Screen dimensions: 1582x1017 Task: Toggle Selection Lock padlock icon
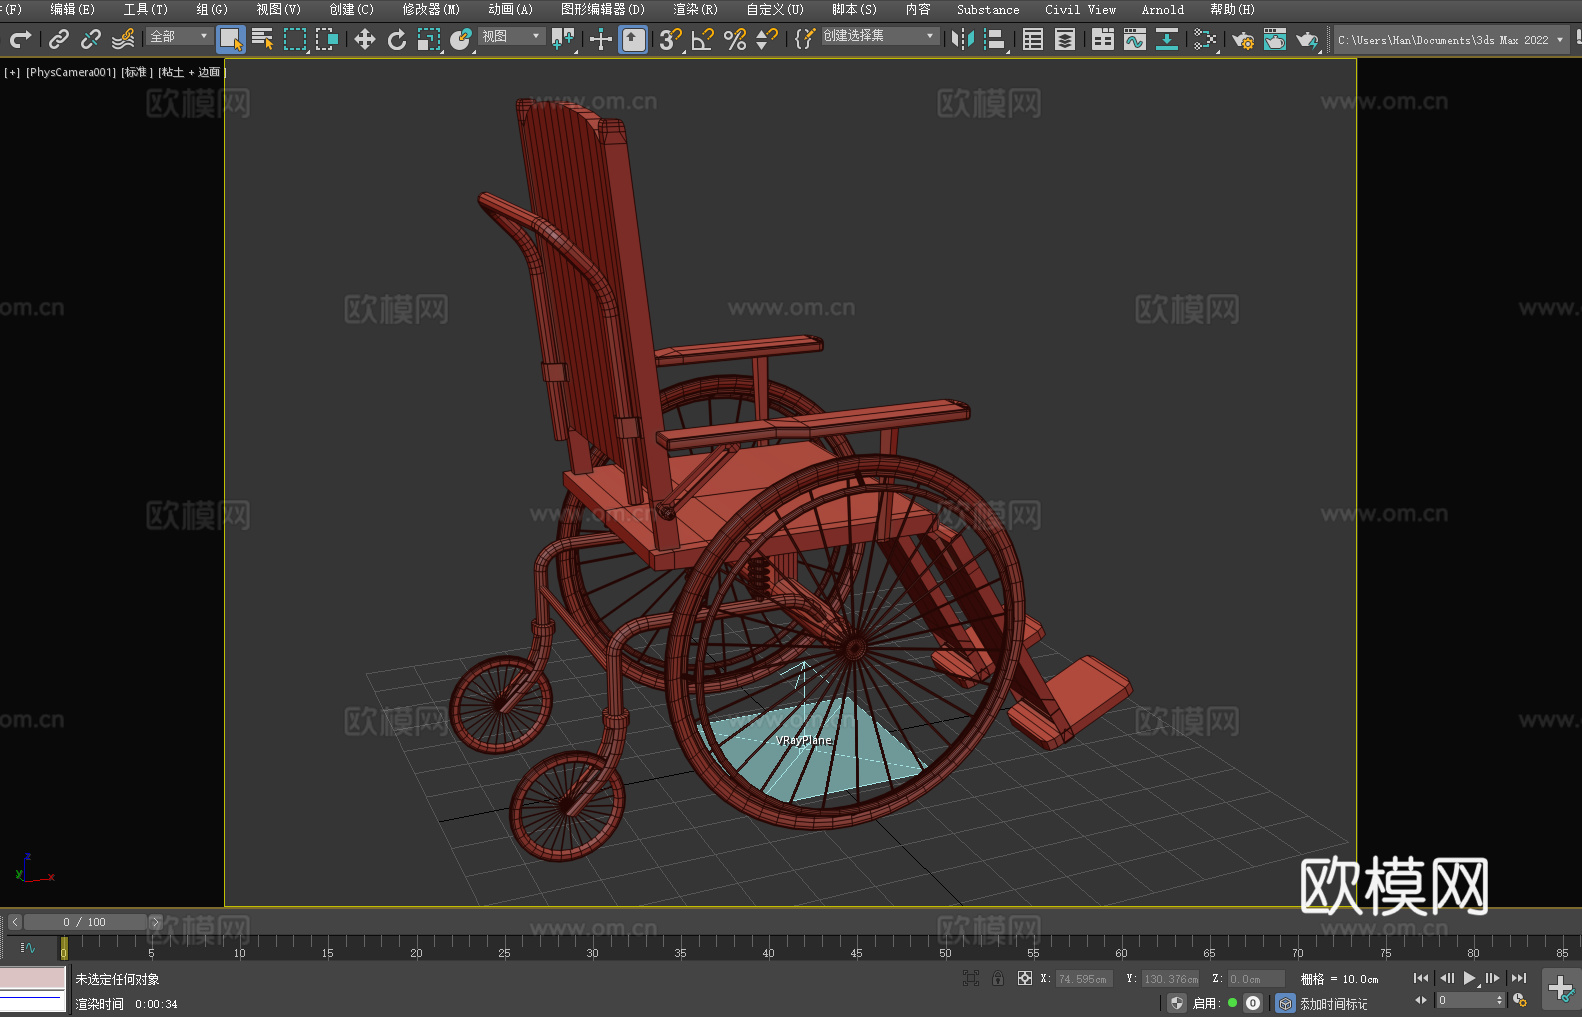click(998, 978)
